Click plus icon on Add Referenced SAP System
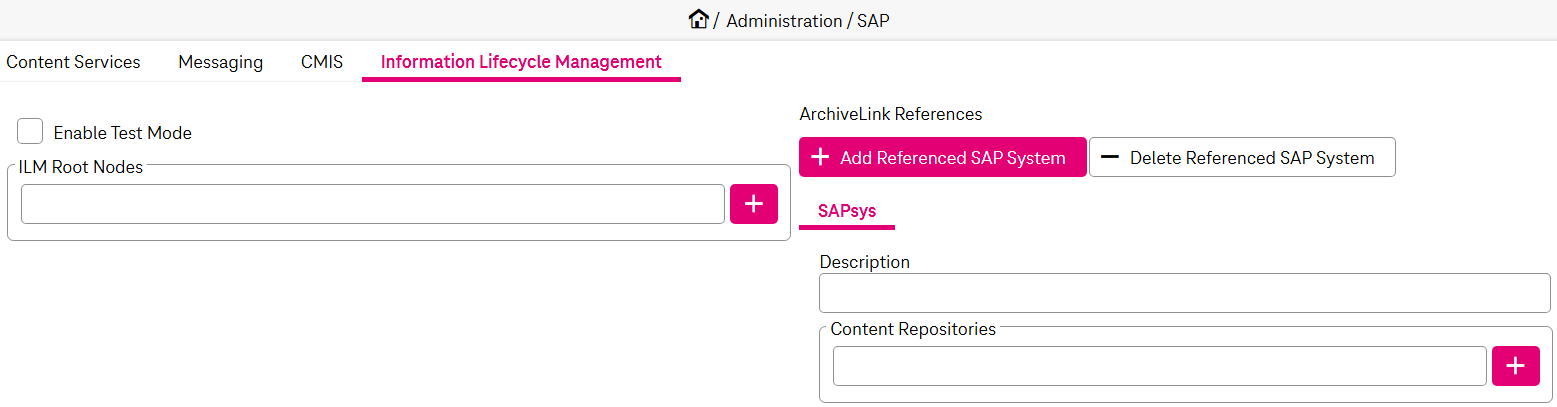 tap(820, 158)
